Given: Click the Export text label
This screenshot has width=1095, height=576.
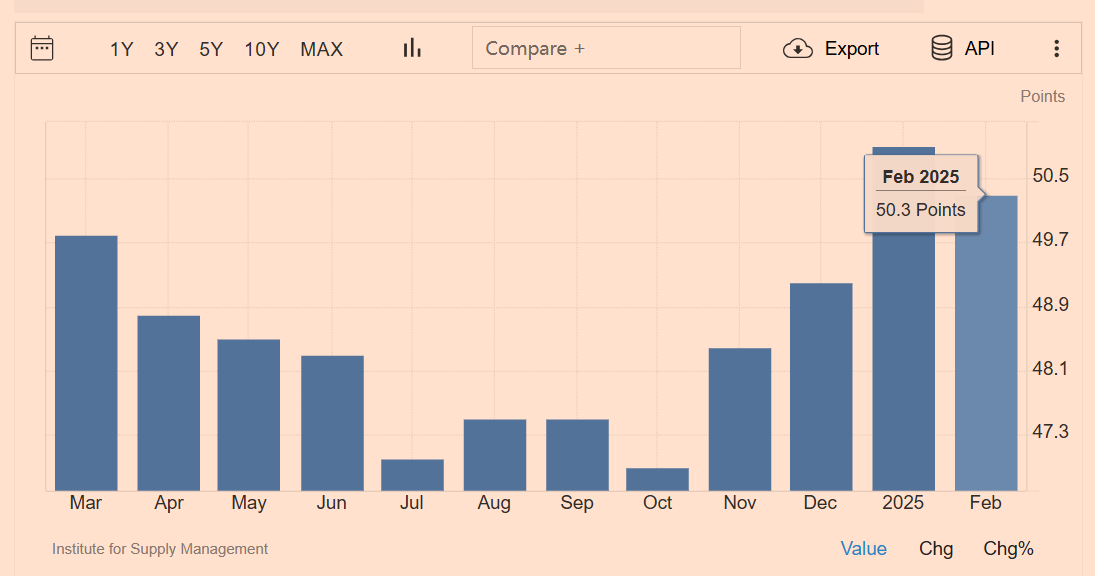Looking at the screenshot, I should [x=851, y=49].
